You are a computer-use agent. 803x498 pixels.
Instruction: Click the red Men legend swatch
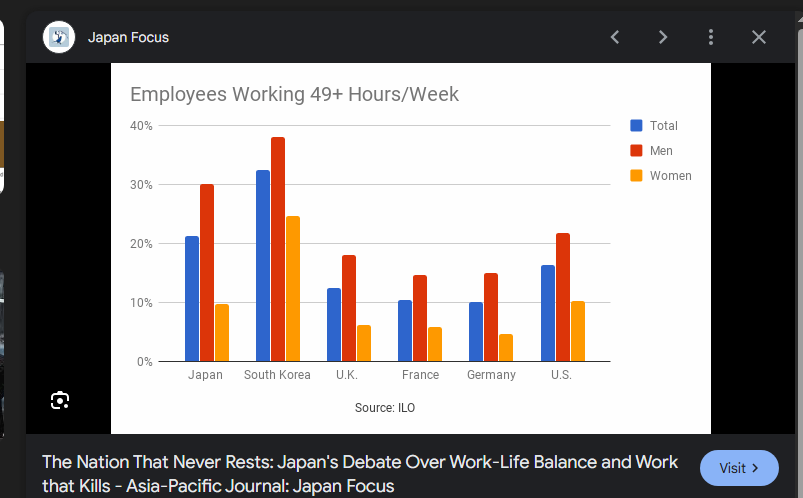point(636,151)
